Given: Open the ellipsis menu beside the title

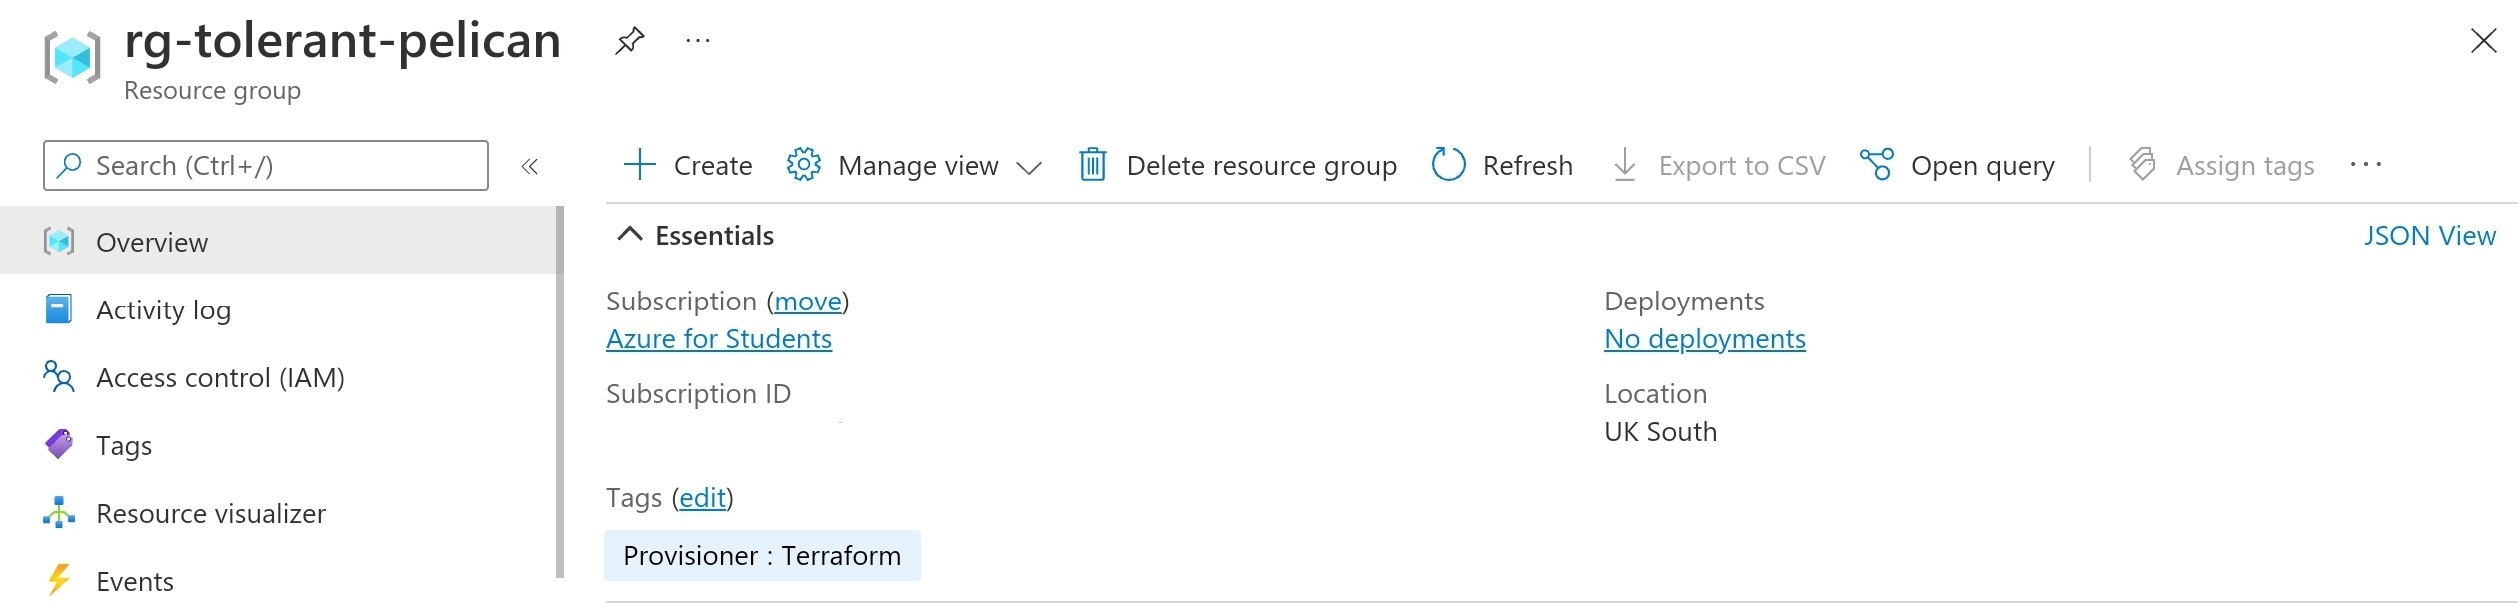Looking at the screenshot, I should [698, 41].
